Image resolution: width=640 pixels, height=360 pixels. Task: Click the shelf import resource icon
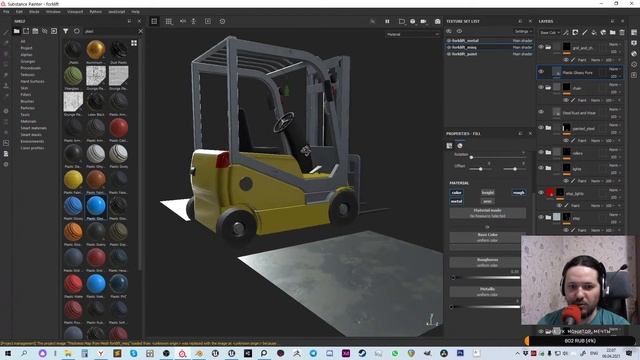54,31
